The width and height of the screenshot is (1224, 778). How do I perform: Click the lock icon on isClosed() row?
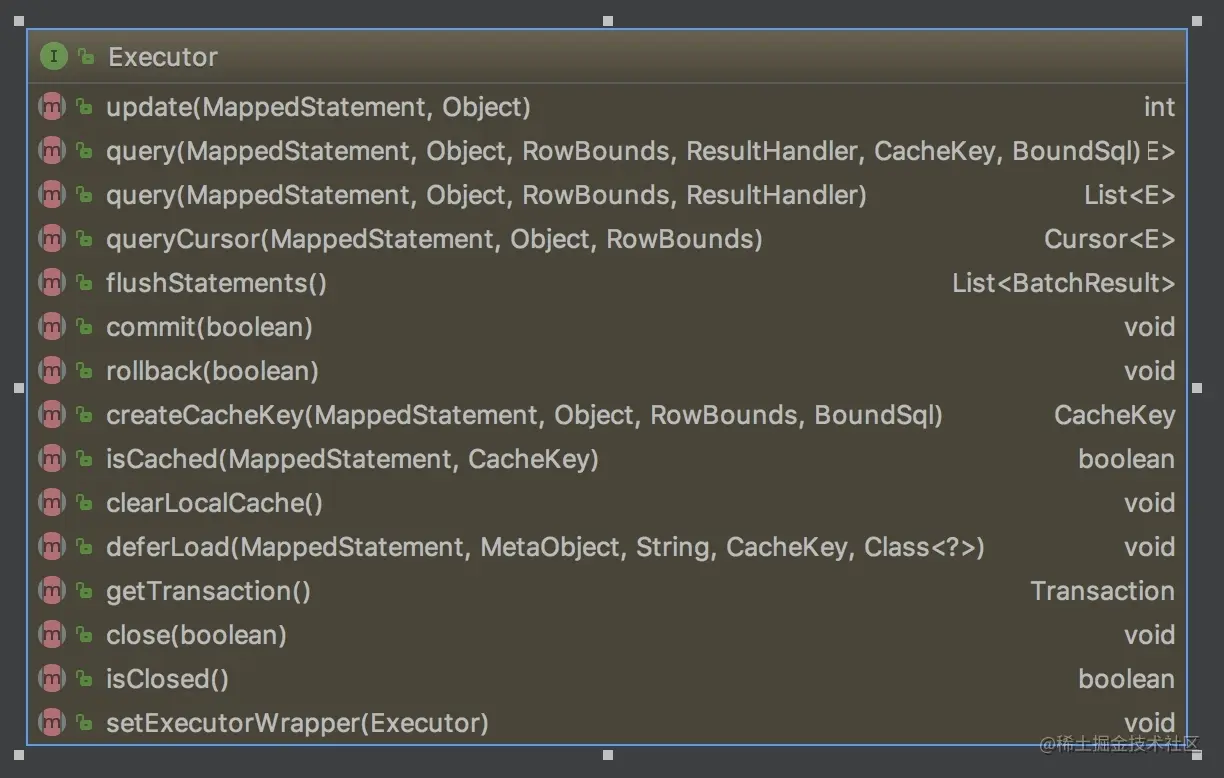click(85, 679)
